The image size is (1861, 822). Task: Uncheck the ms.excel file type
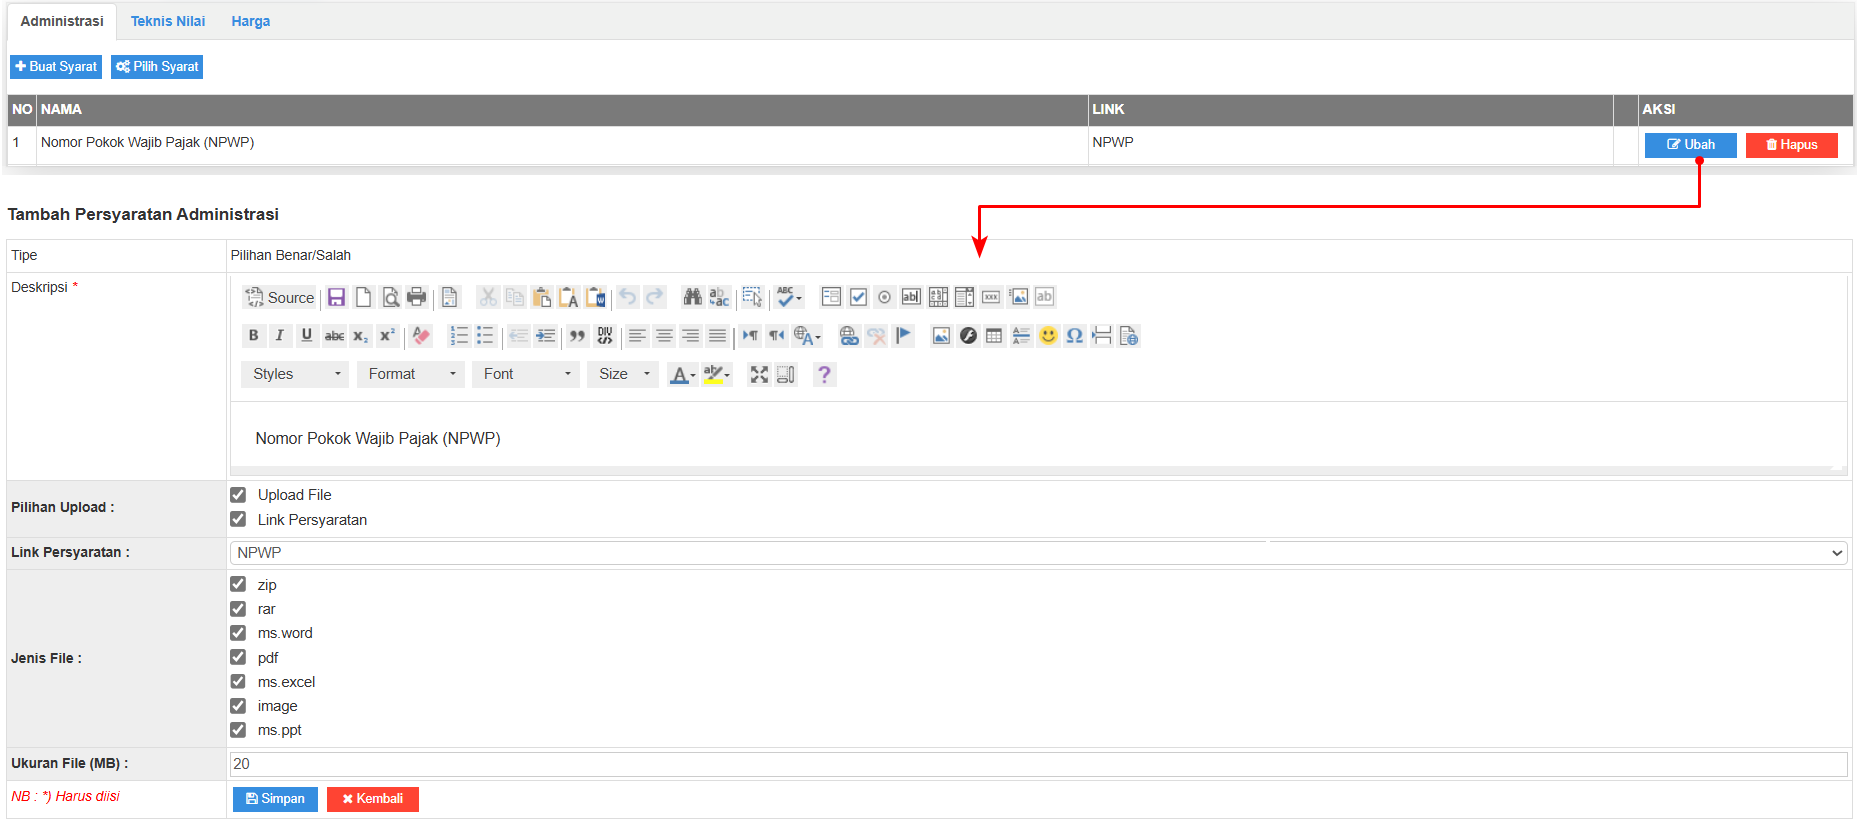[x=238, y=681]
